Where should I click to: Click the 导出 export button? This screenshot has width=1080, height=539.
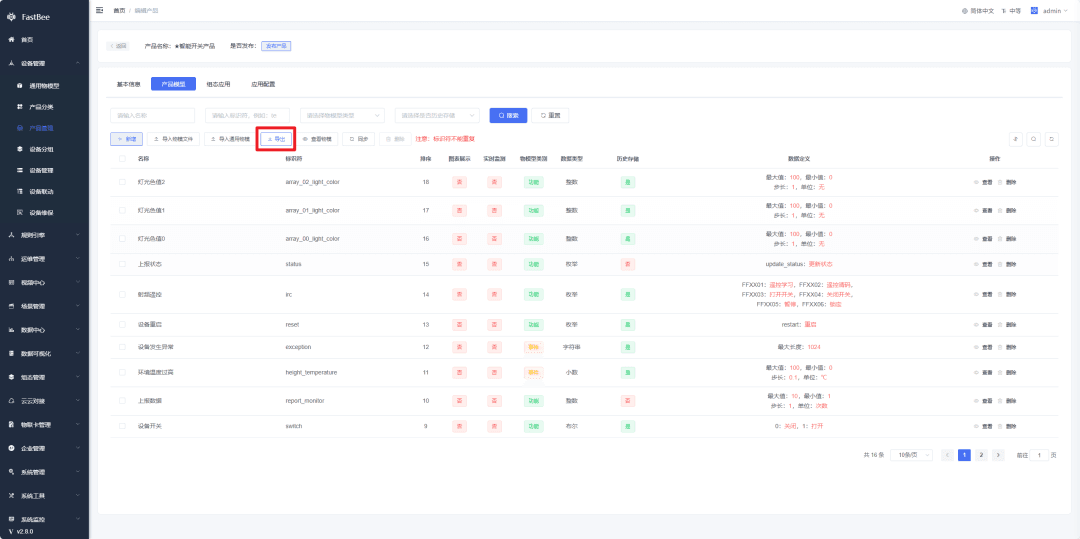point(276,139)
